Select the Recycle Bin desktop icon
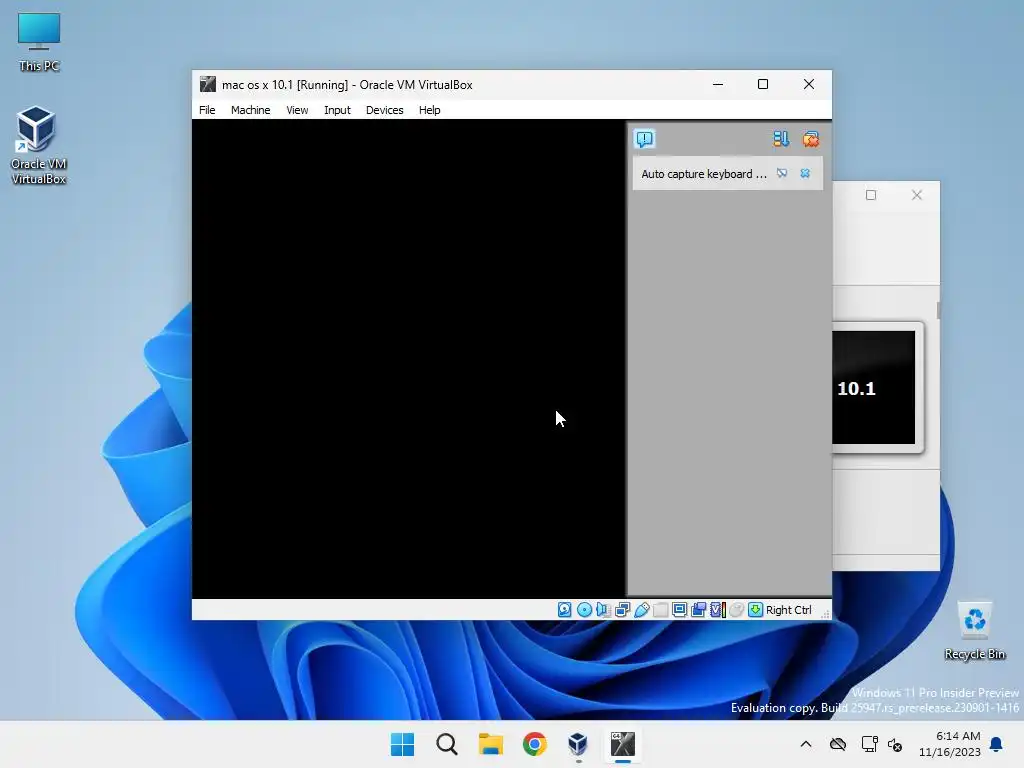This screenshot has width=1024, height=768. [x=974, y=631]
